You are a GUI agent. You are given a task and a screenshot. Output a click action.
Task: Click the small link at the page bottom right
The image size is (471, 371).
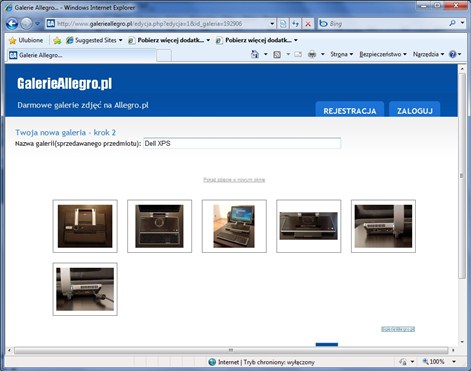coord(398,329)
